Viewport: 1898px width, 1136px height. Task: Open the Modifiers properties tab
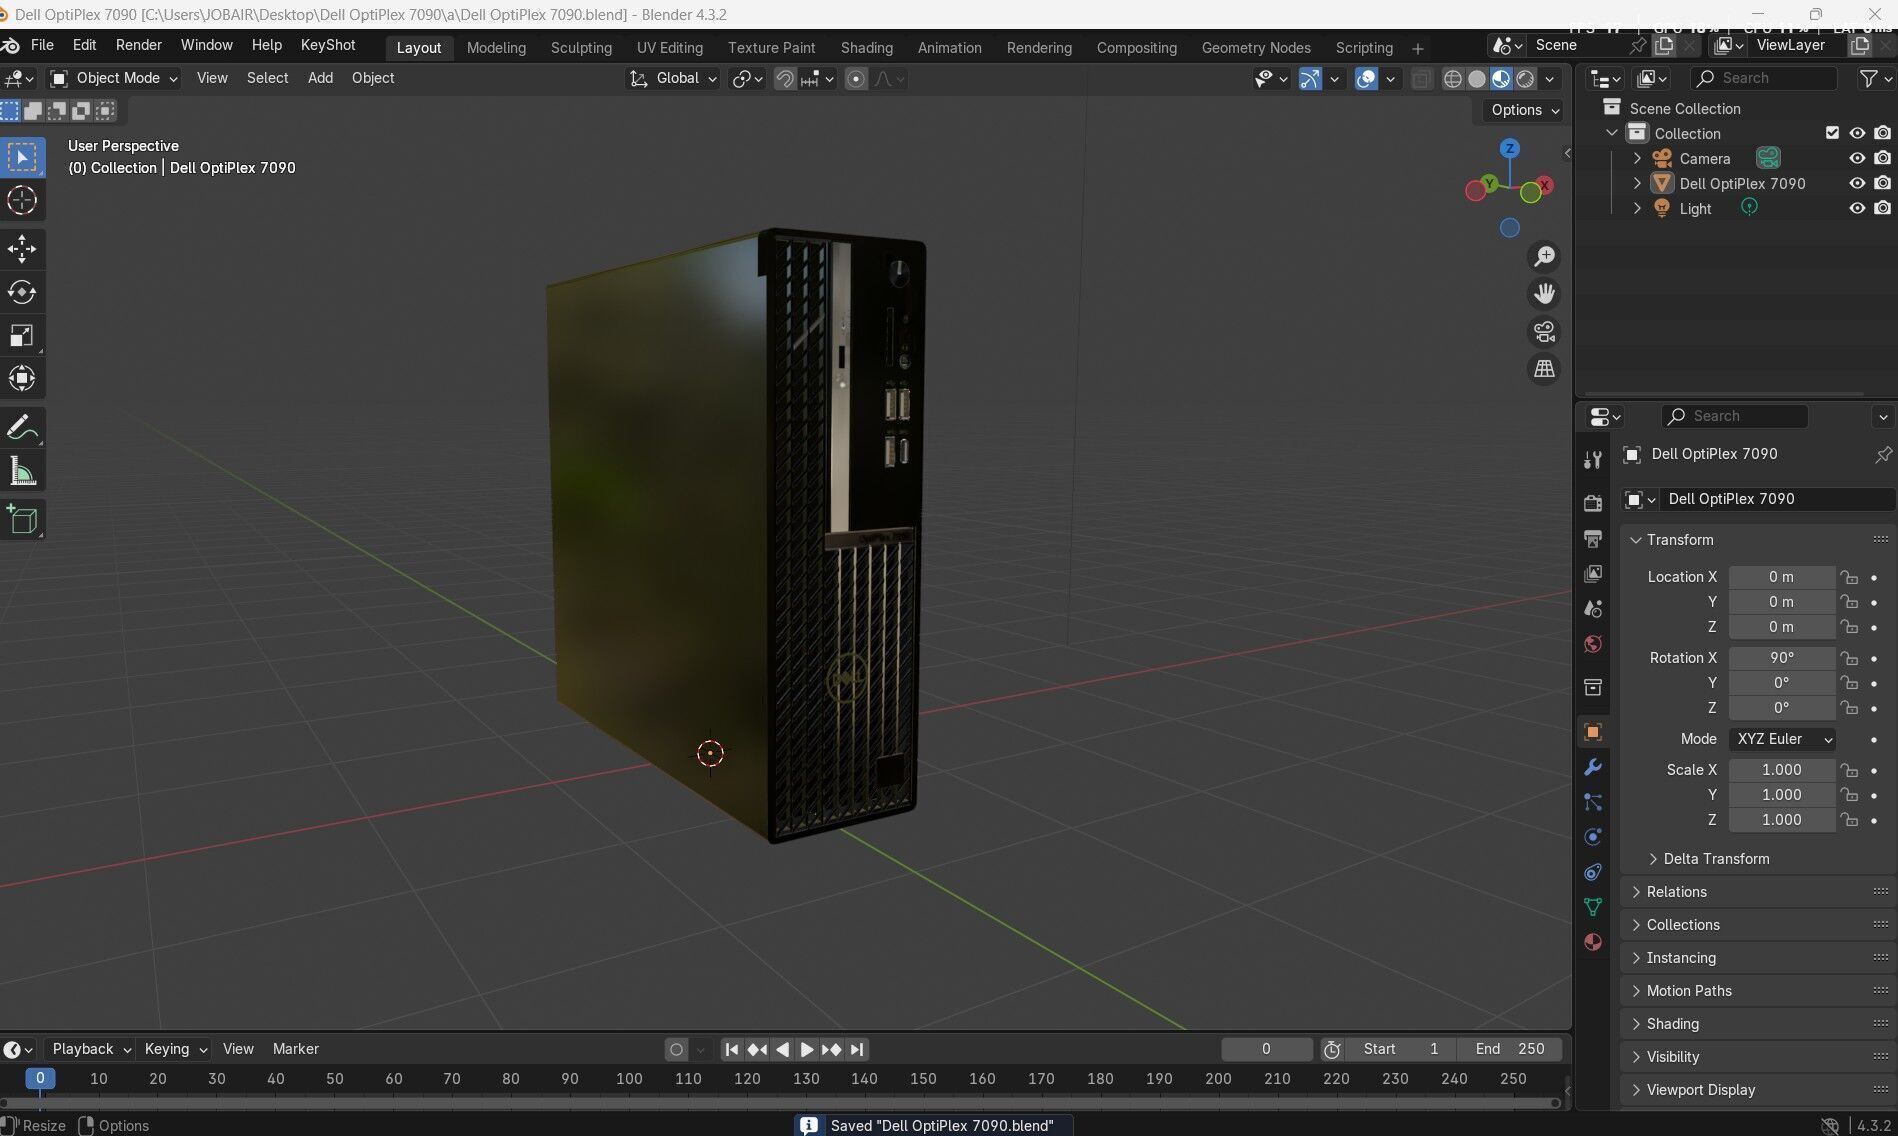pyautogui.click(x=1593, y=767)
